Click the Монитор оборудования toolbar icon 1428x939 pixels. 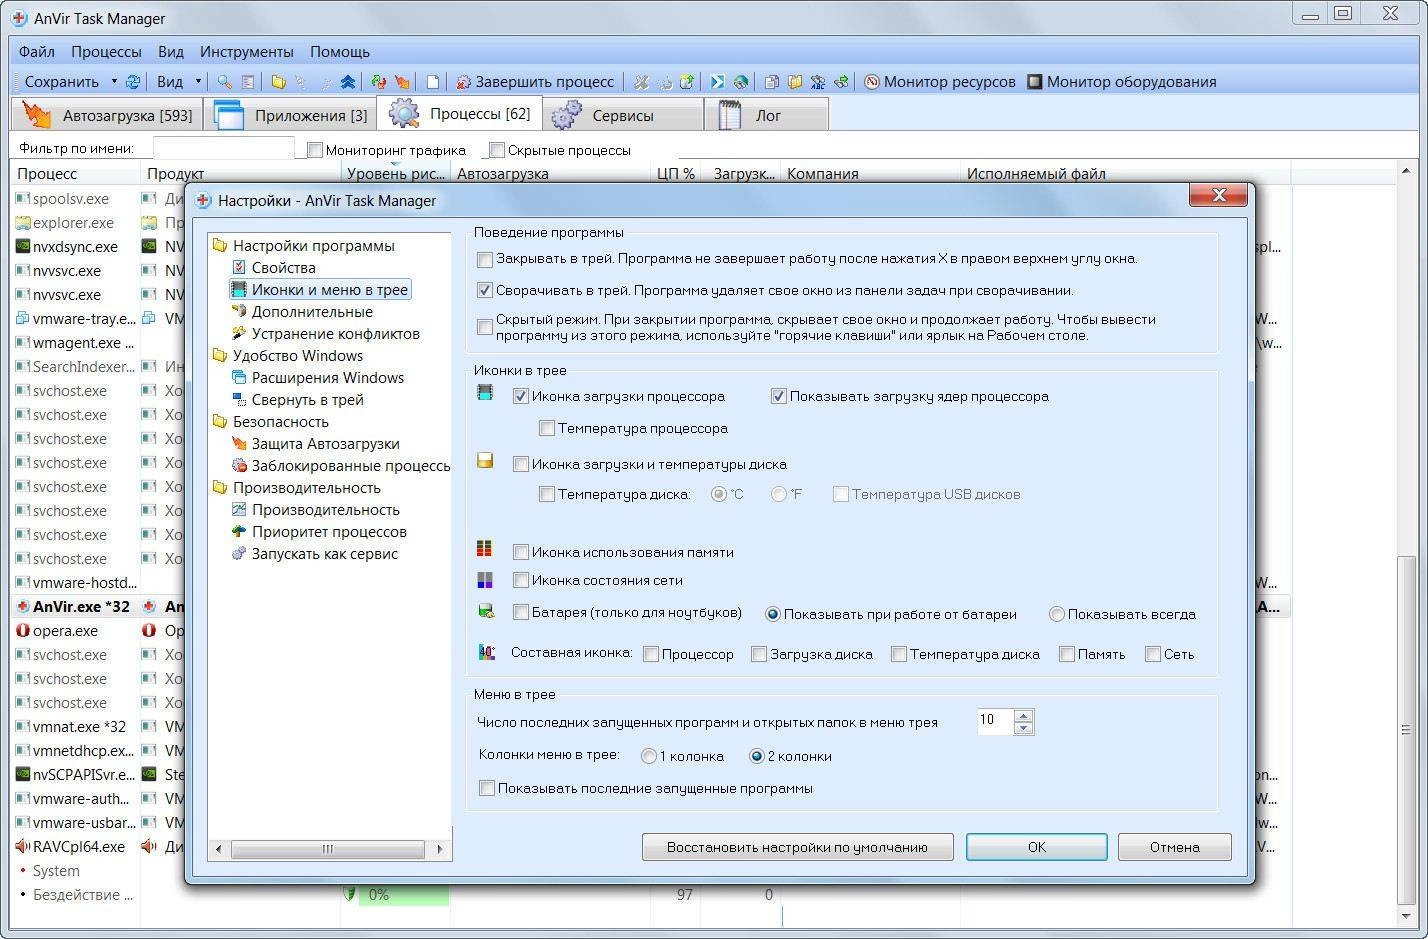1035,82
